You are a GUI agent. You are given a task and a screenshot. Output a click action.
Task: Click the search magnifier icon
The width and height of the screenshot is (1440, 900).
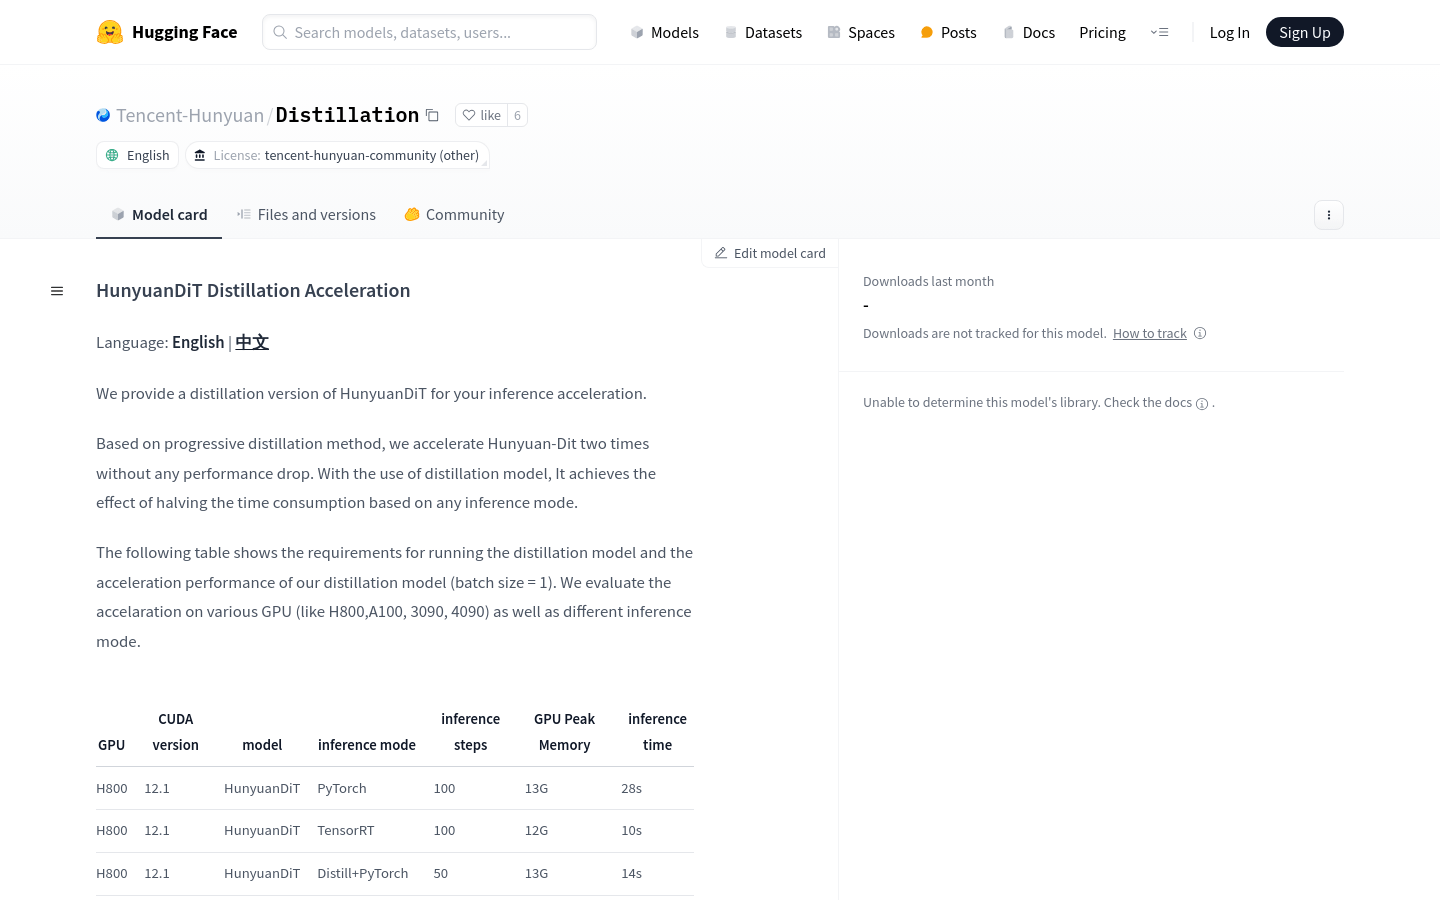[280, 32]
